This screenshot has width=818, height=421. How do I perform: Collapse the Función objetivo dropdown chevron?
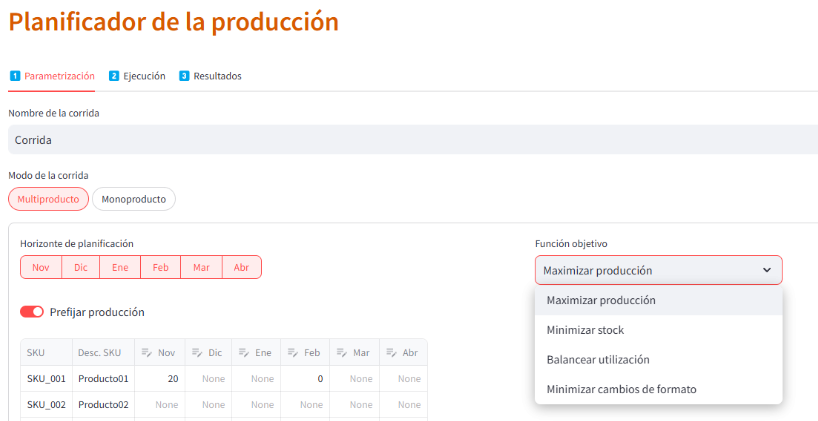tap(767, 270)
